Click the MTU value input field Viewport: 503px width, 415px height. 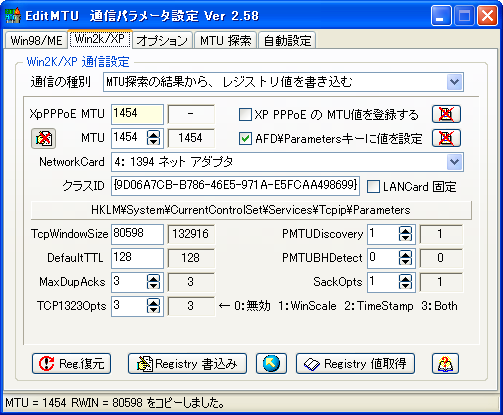[129, 138]
